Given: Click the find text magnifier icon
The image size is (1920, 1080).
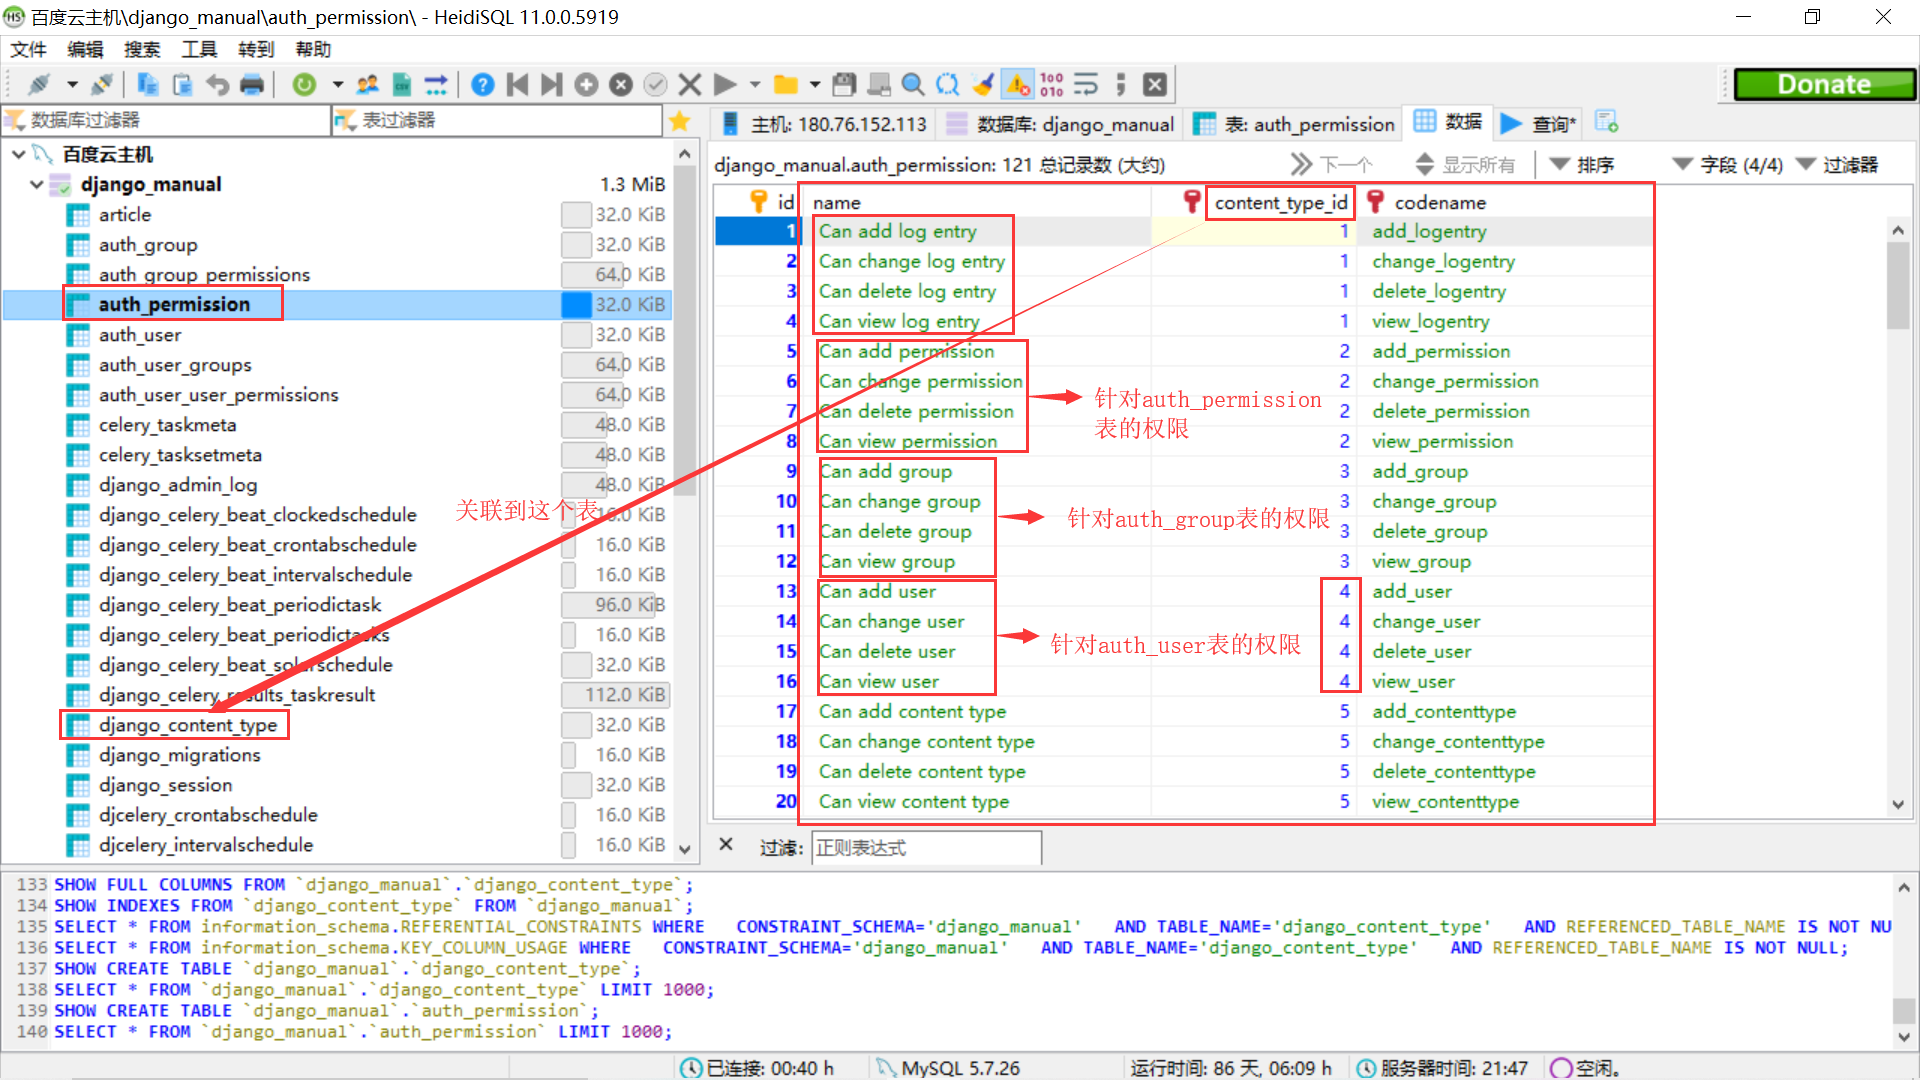Looking at the screenshot, I should [912, 85].
